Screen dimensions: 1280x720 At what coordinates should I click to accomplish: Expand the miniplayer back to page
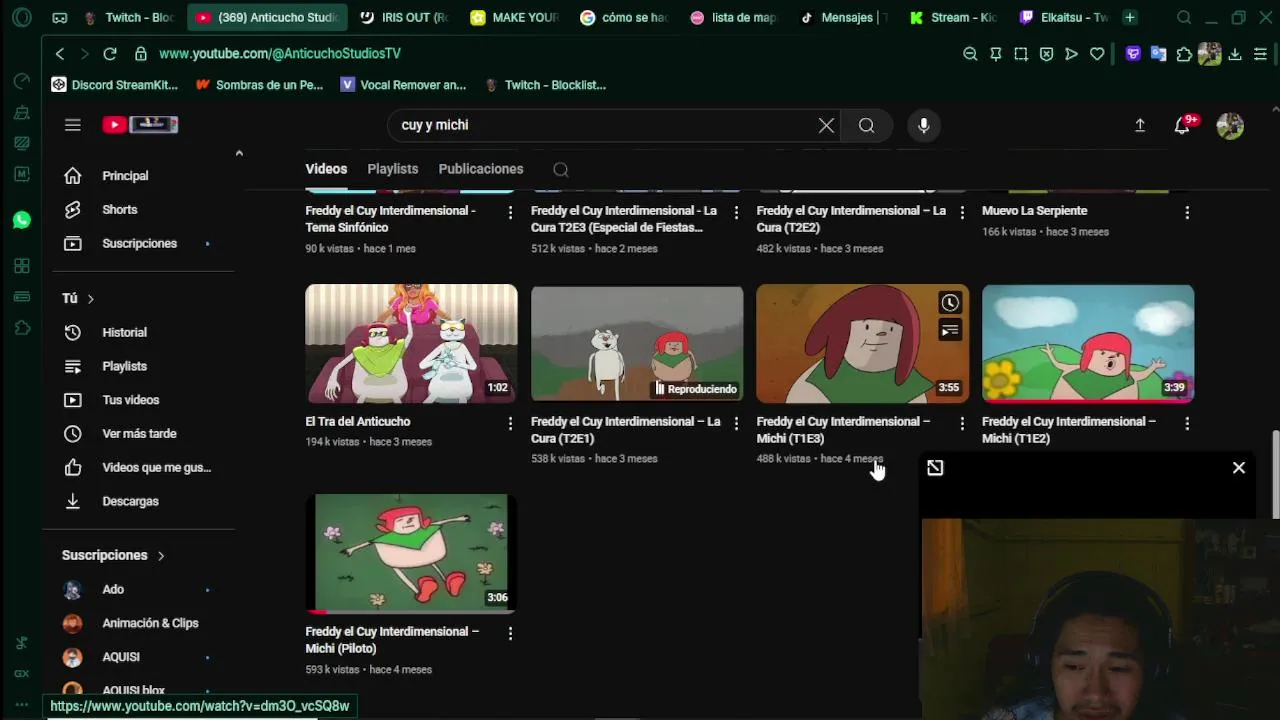pos(935,468)
